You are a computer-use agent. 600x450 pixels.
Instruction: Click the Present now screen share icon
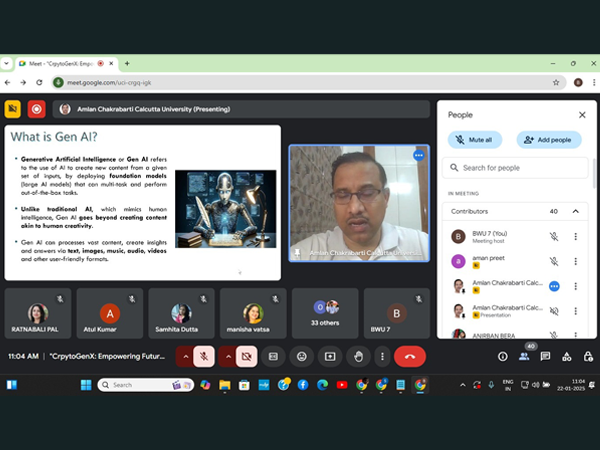tap(330, 356)
